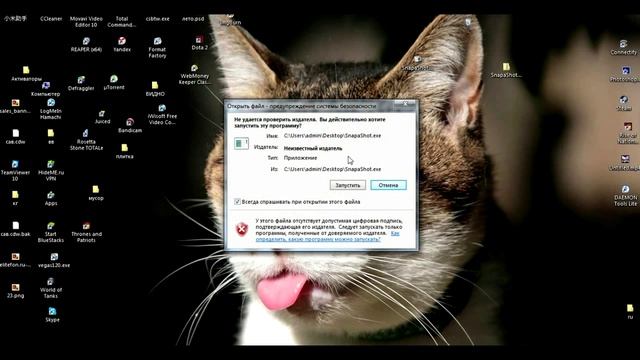Select the Thrones and Patriots shortcut

[x=86, y=233]
